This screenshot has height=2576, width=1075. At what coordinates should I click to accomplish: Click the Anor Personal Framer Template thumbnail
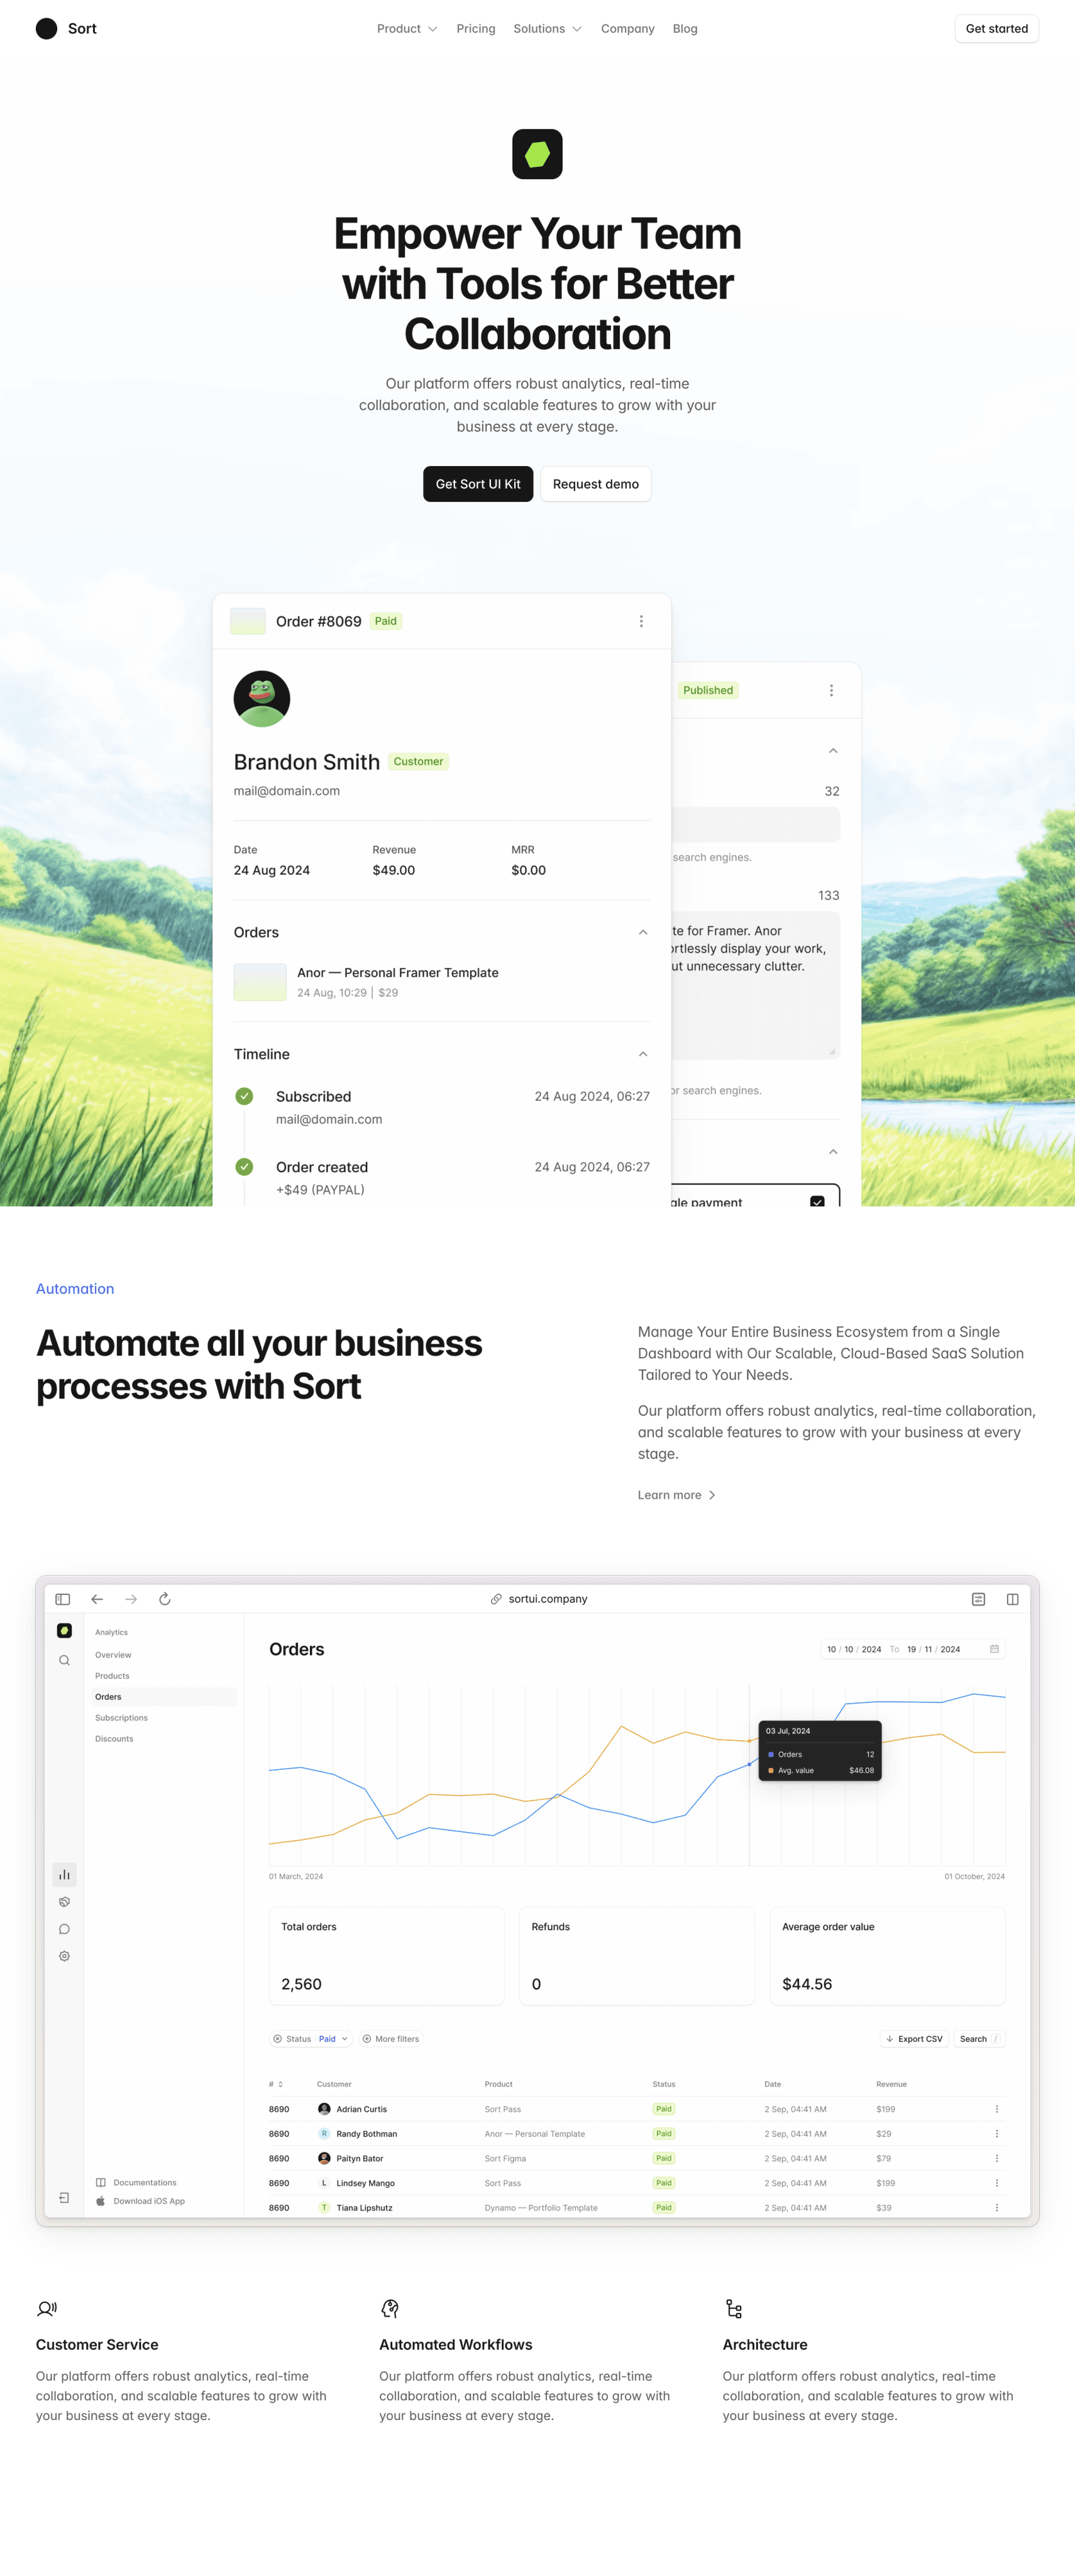260,982
